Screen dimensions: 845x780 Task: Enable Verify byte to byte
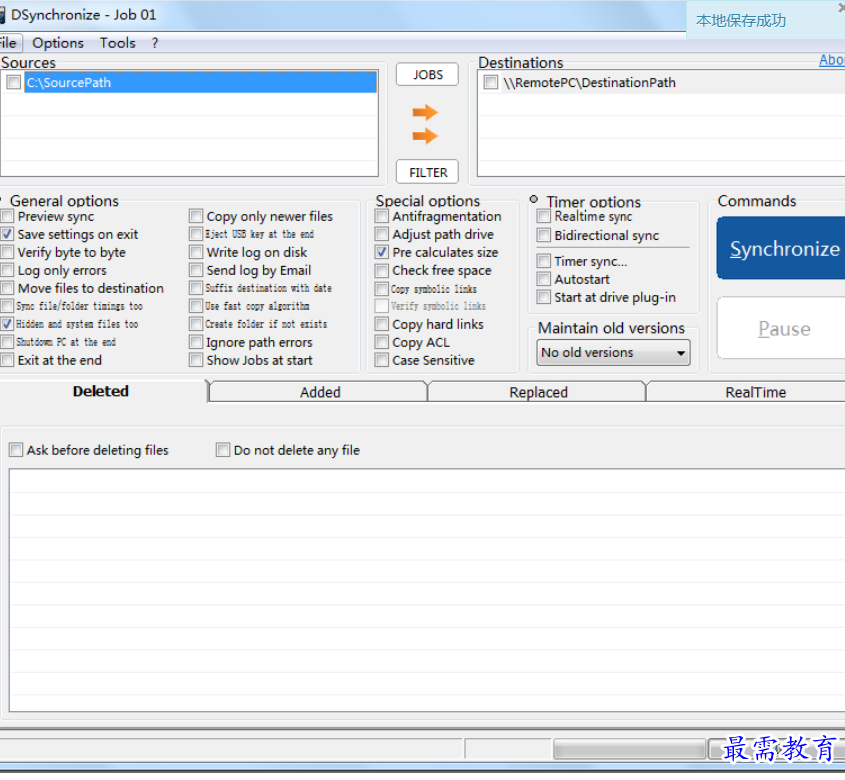[7, 252]
